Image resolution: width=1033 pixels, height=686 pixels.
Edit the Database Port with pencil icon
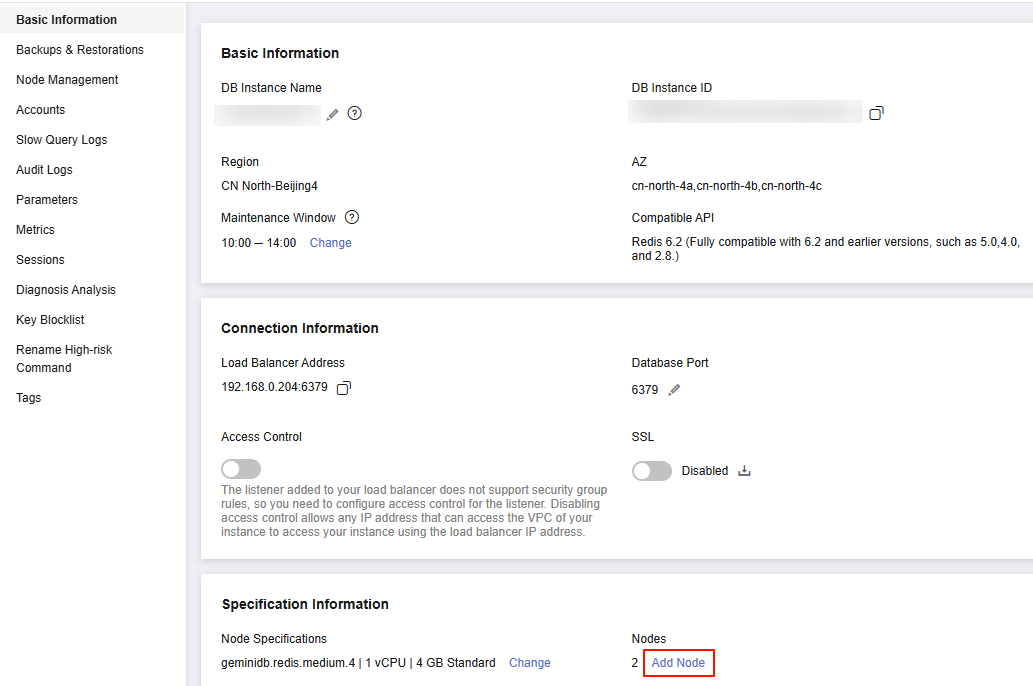pyautogui.click(x=674, y=390)
